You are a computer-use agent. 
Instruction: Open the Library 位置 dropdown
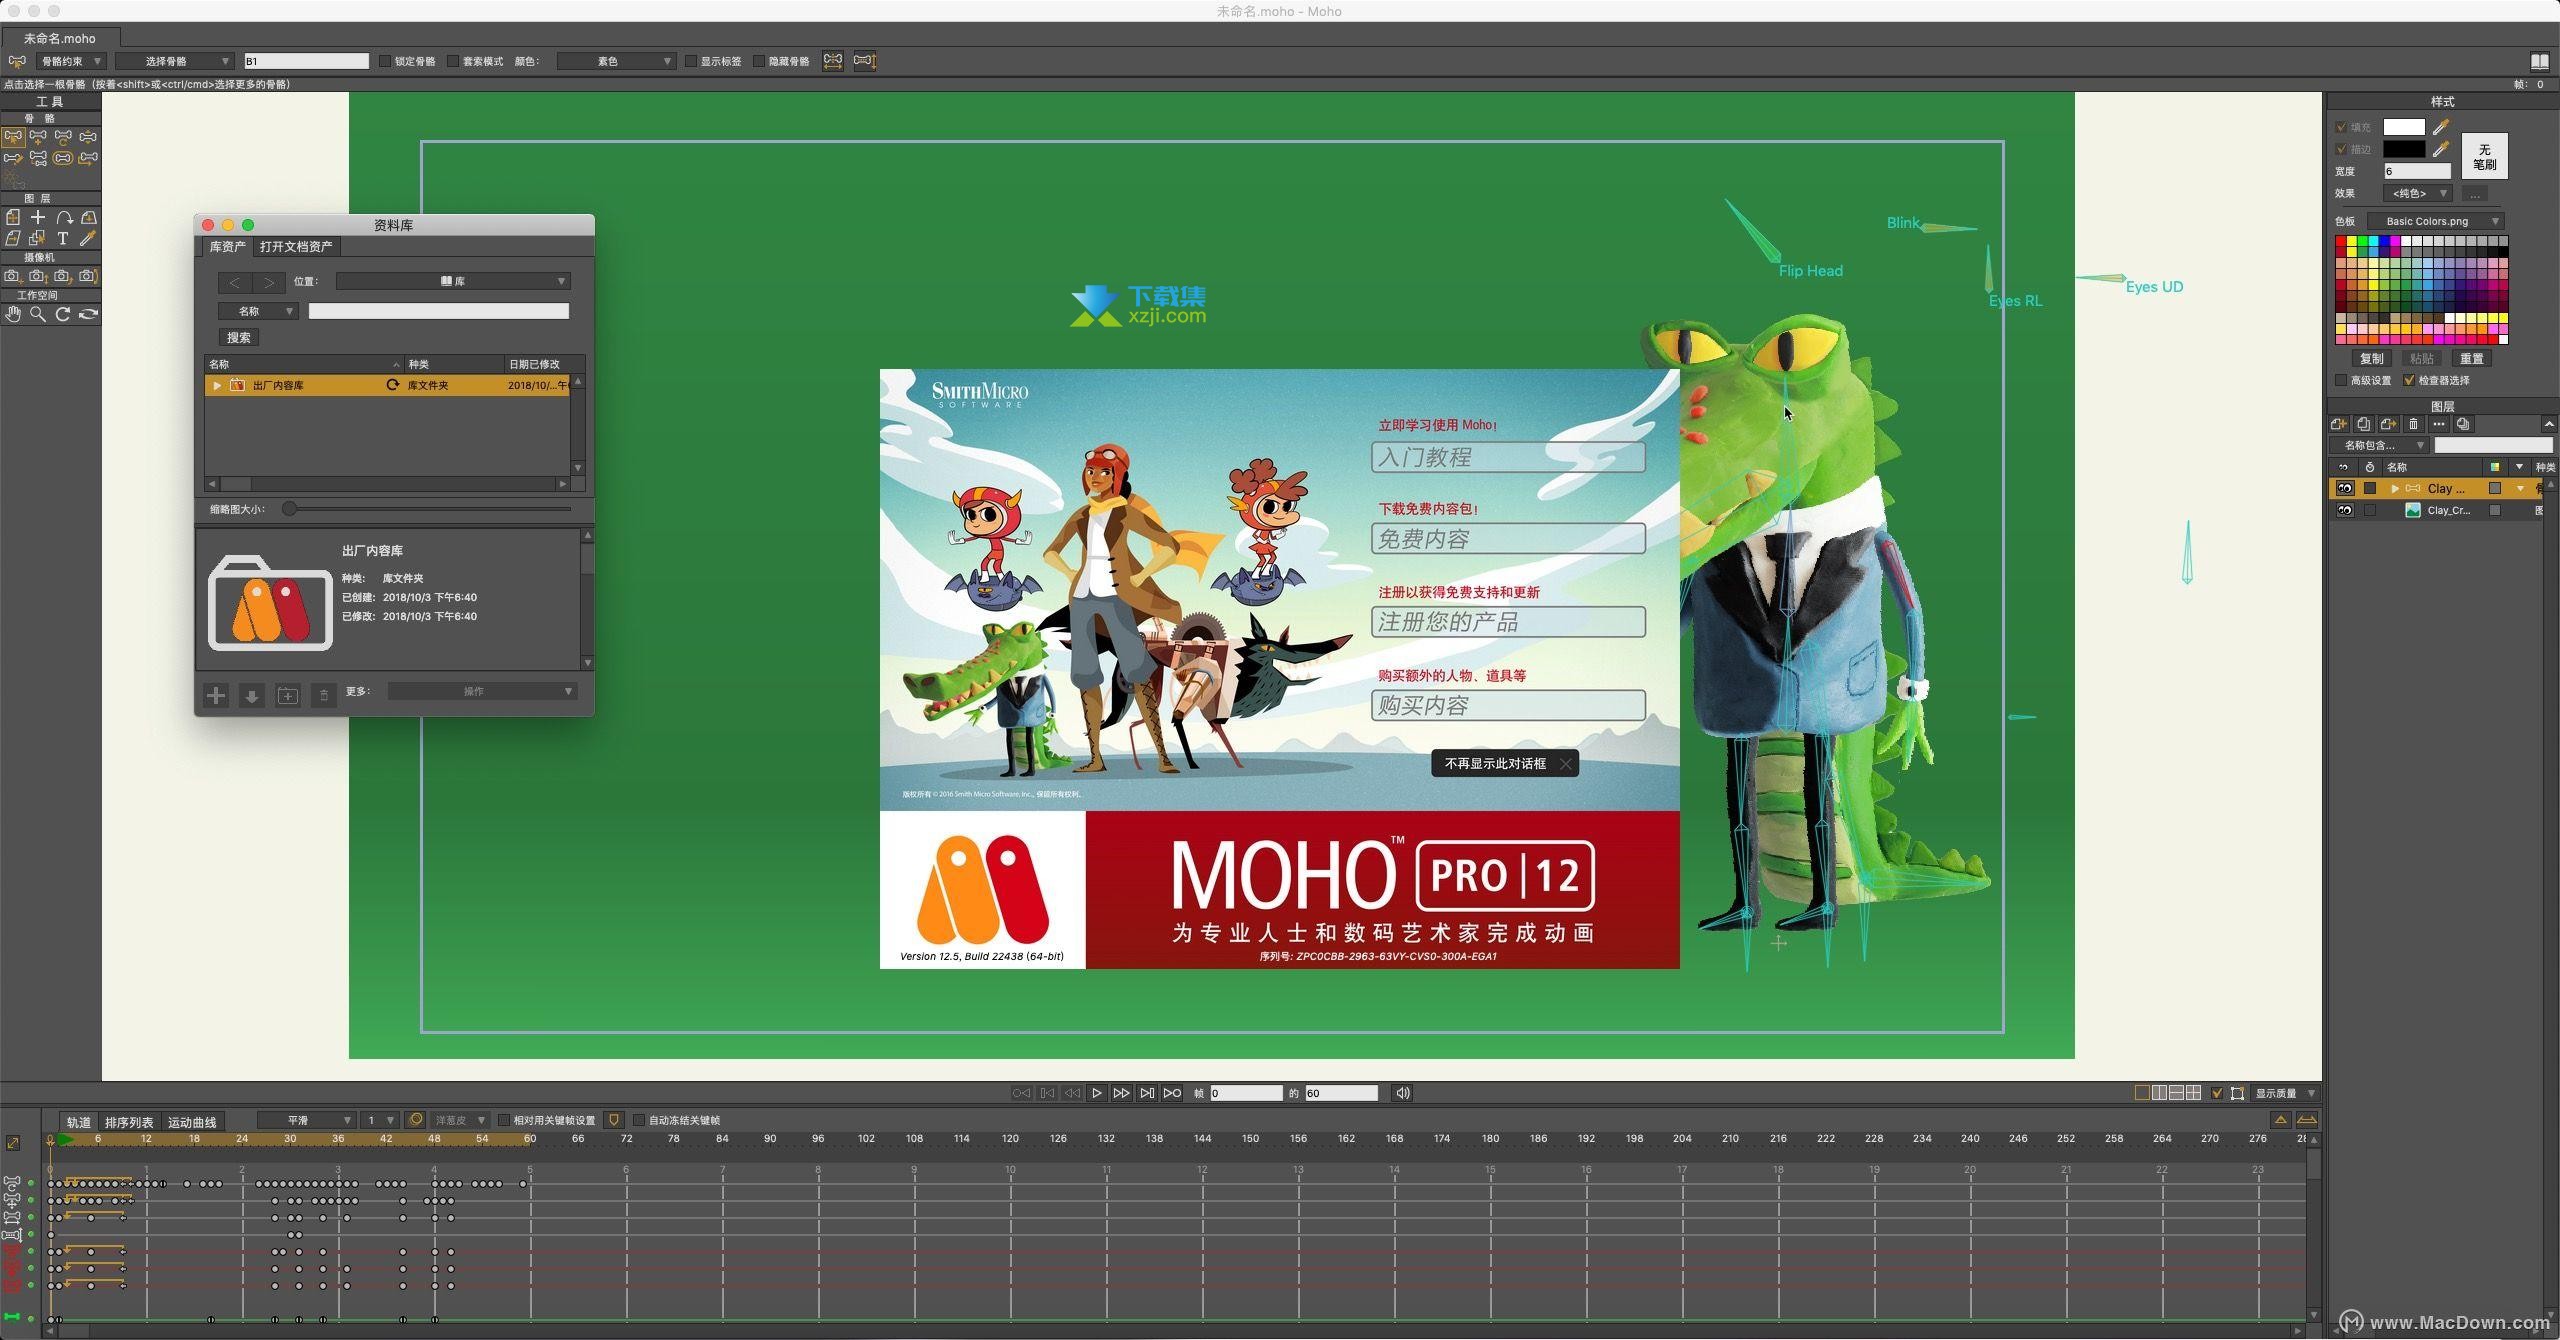[453, 282]
